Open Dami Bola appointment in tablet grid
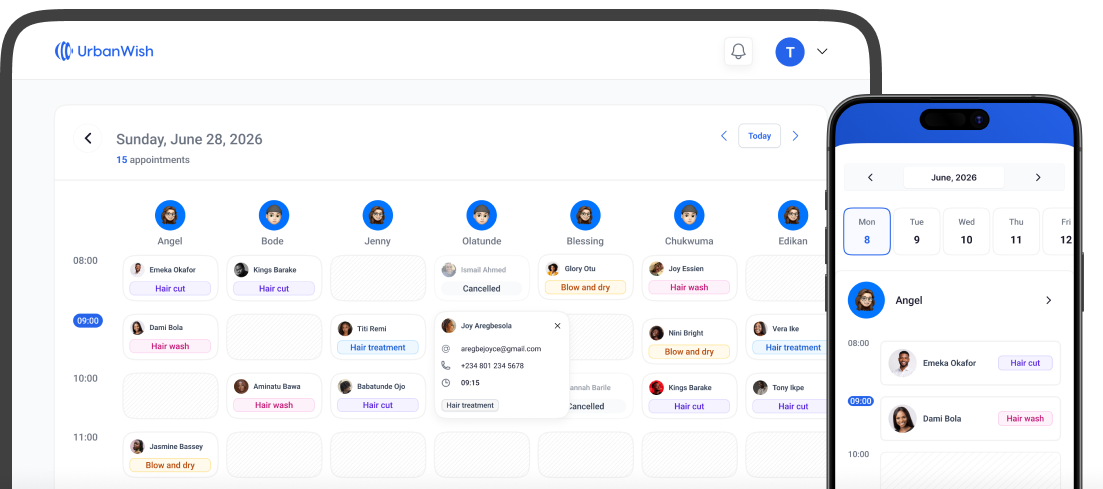1103x489 pixels. tap(170, 337)
